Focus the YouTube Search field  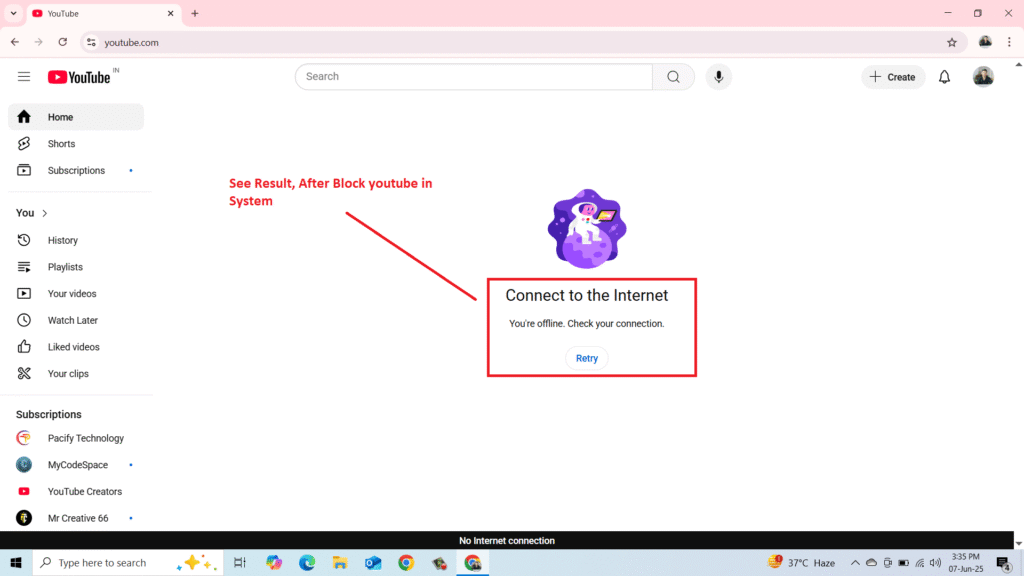tap(474, 77)
